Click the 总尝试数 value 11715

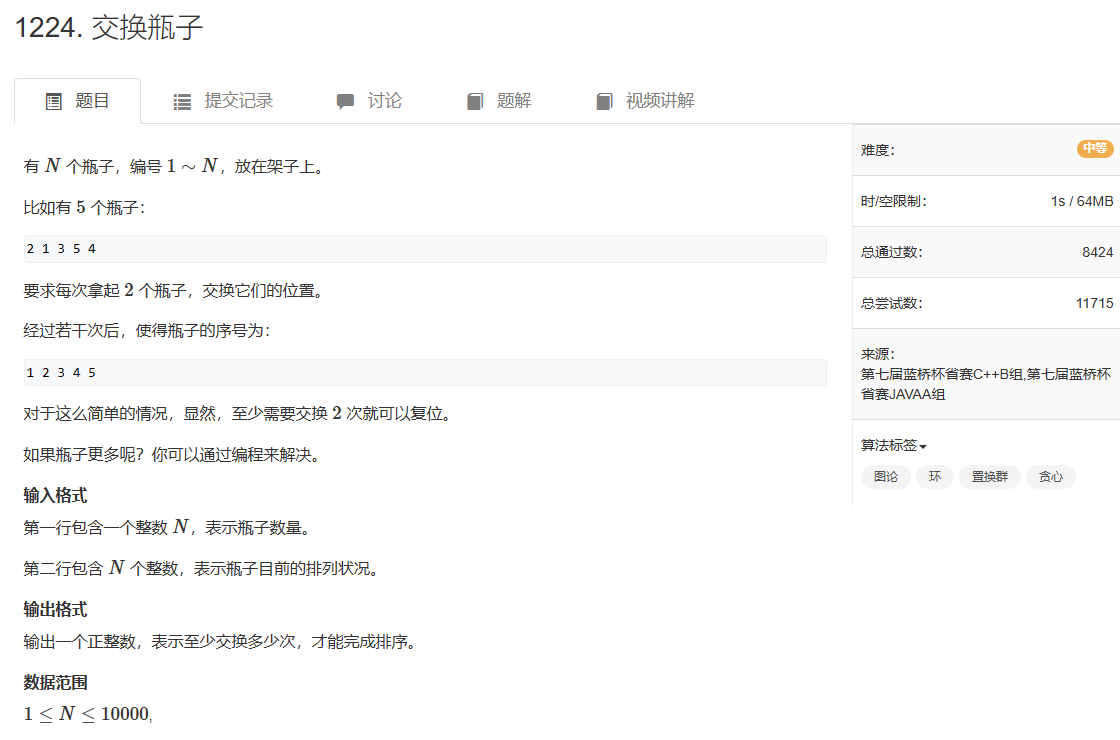(x=1094, y=303)
